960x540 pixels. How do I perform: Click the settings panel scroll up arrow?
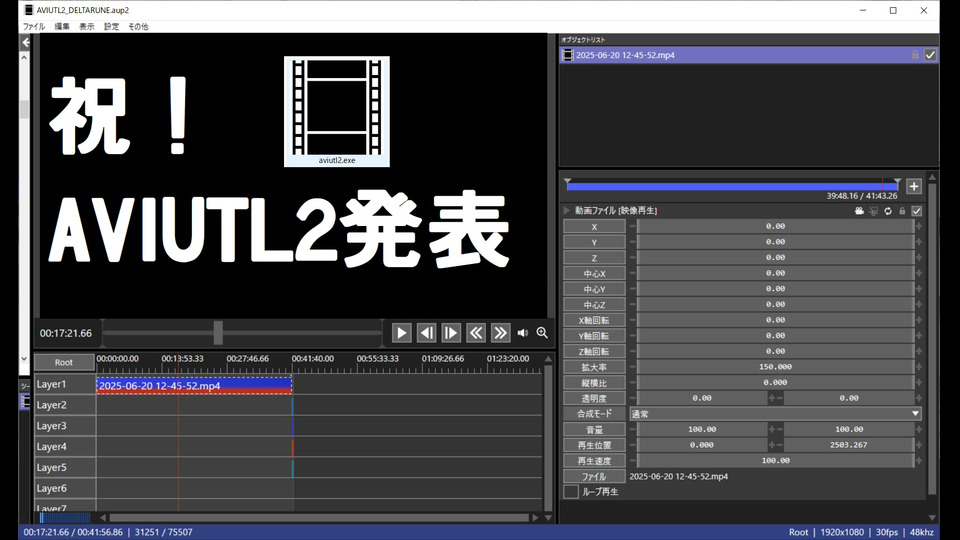coord(932,178)
